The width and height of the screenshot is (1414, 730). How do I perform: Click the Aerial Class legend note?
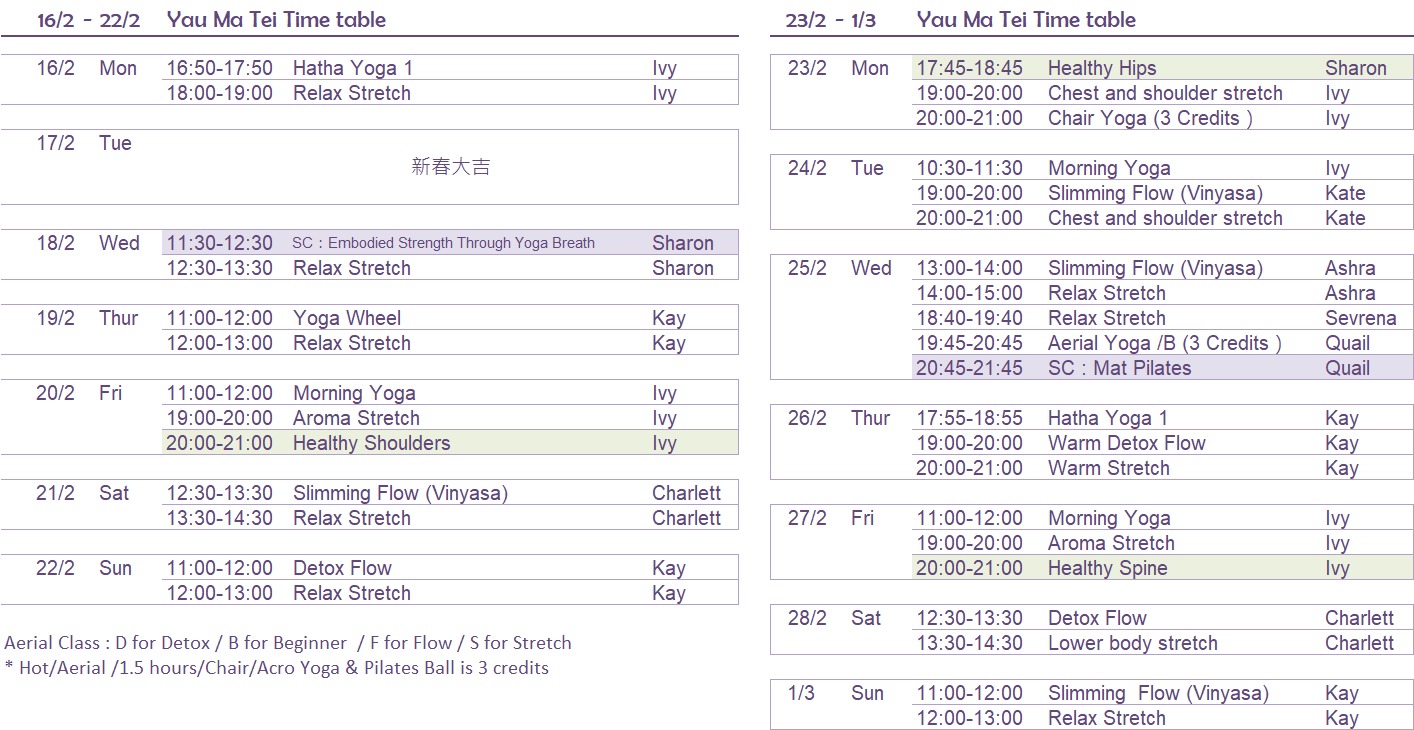[288, 643]
